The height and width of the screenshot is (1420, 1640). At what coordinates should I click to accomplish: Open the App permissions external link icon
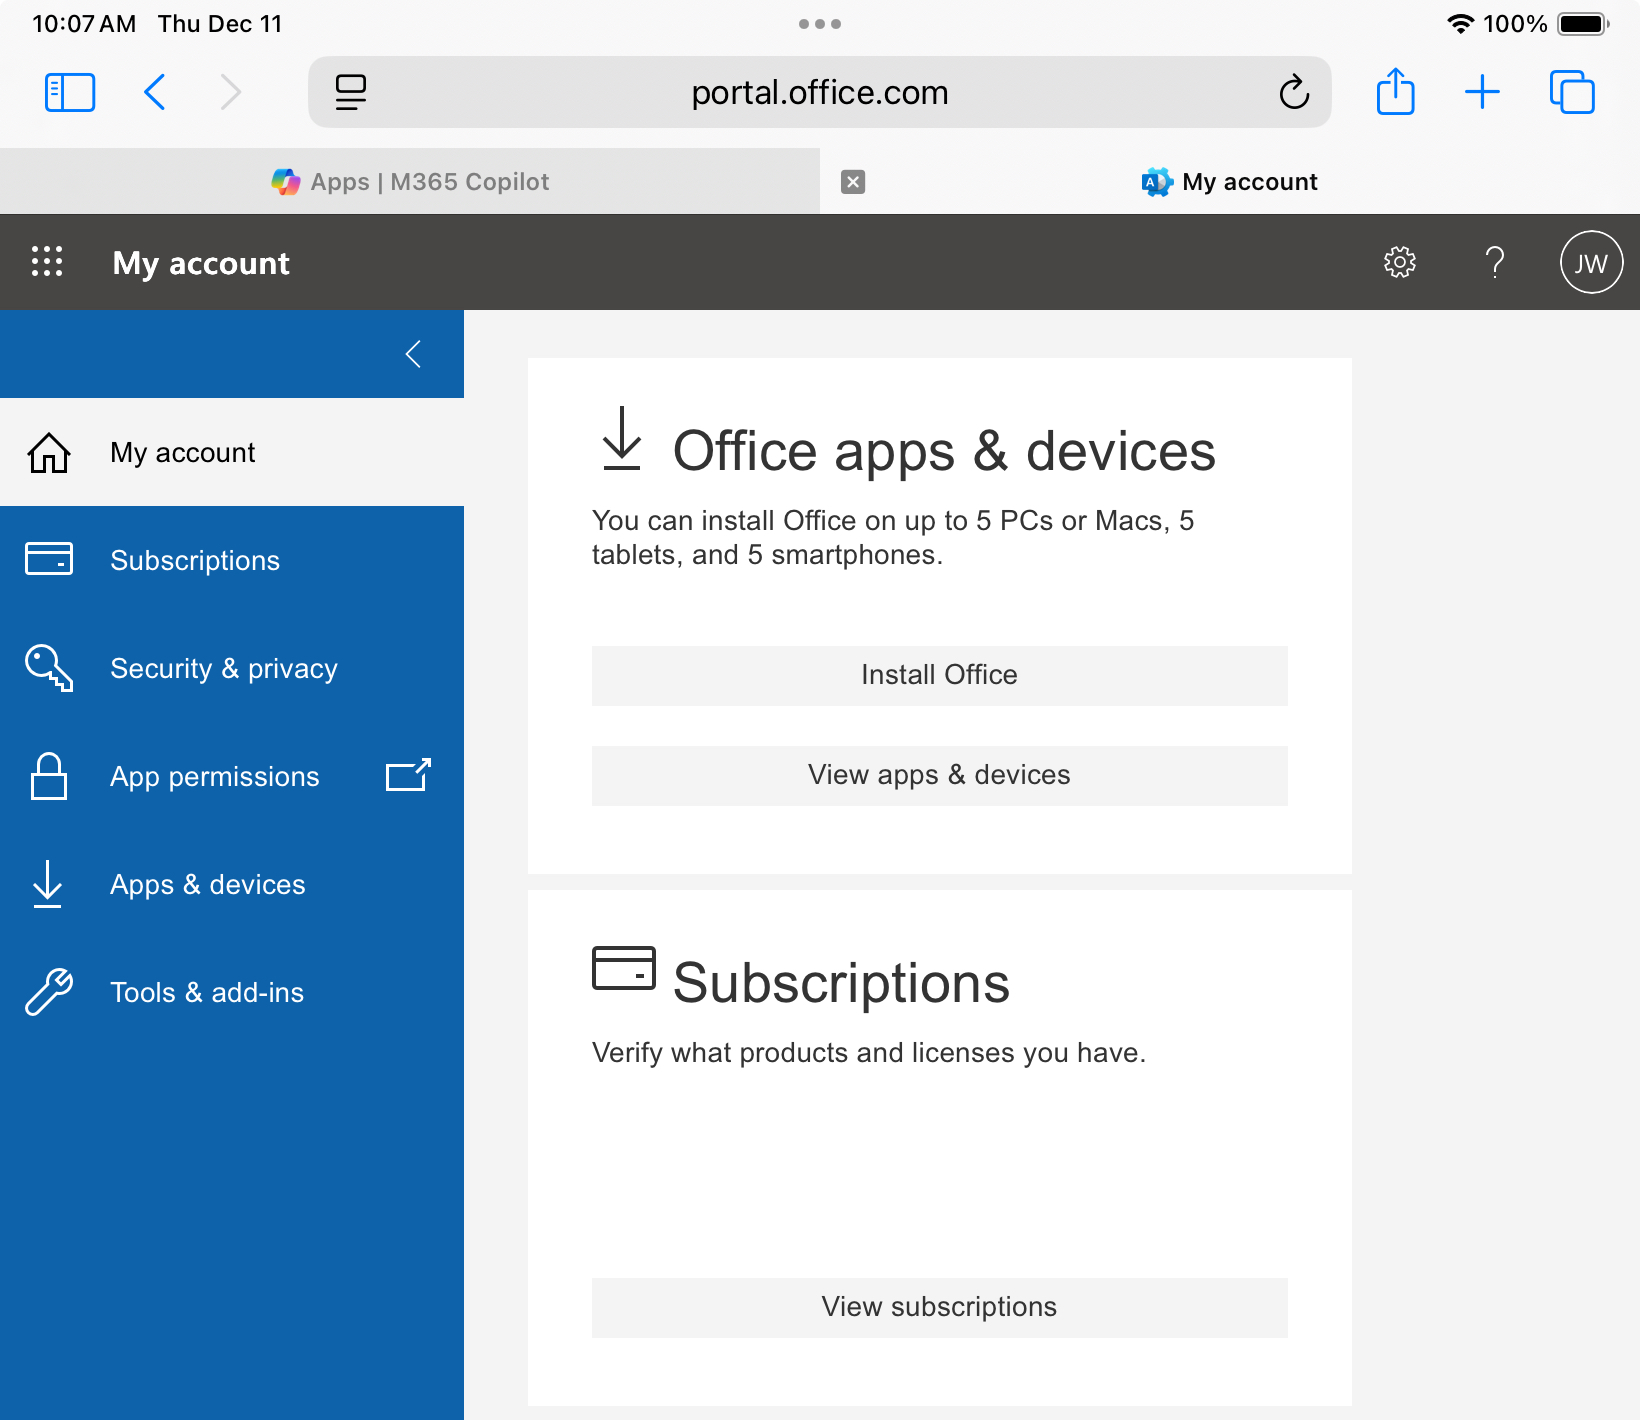coord(409,775)
